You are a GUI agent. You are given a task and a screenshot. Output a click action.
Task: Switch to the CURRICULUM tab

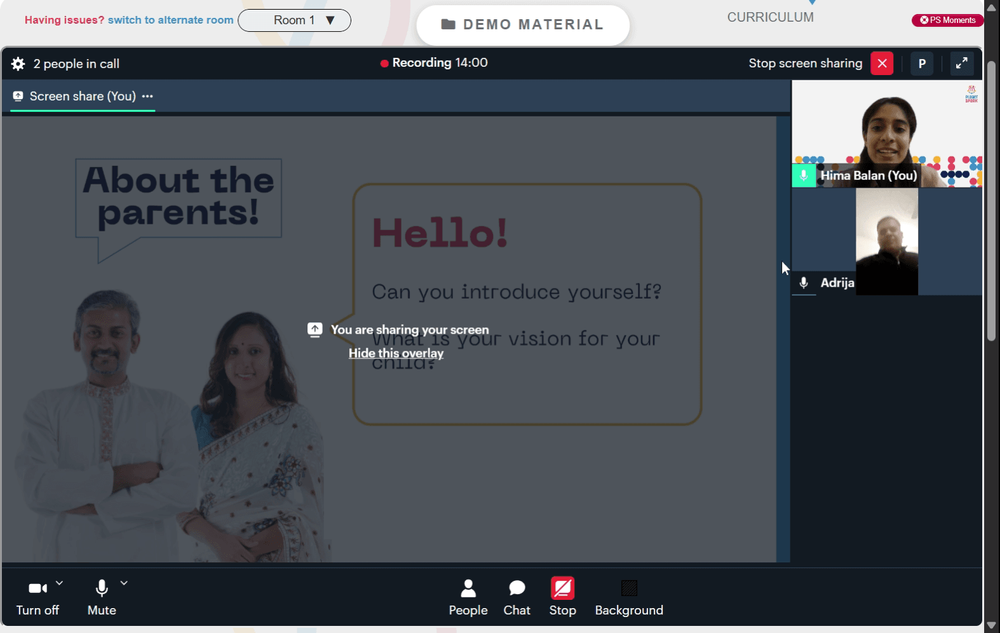coord(770,17)
